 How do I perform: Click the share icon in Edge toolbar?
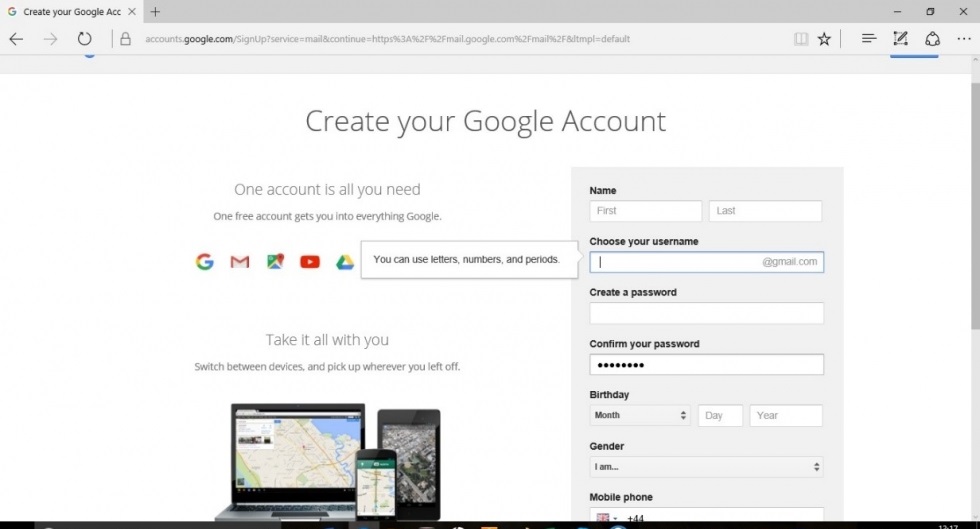[932, 39]
